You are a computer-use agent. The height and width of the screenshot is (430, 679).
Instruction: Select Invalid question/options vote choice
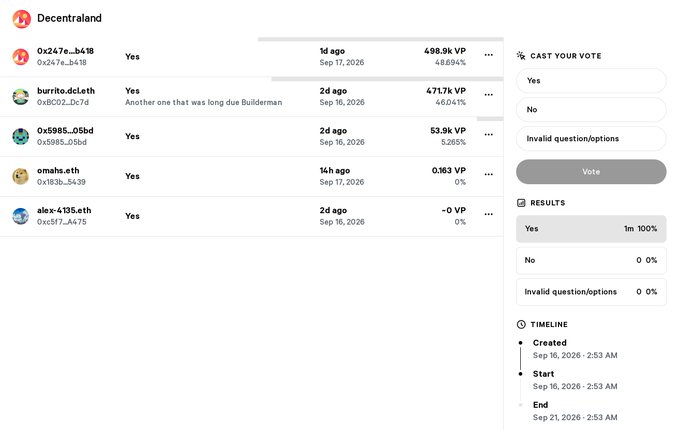(x=591, y=139)
